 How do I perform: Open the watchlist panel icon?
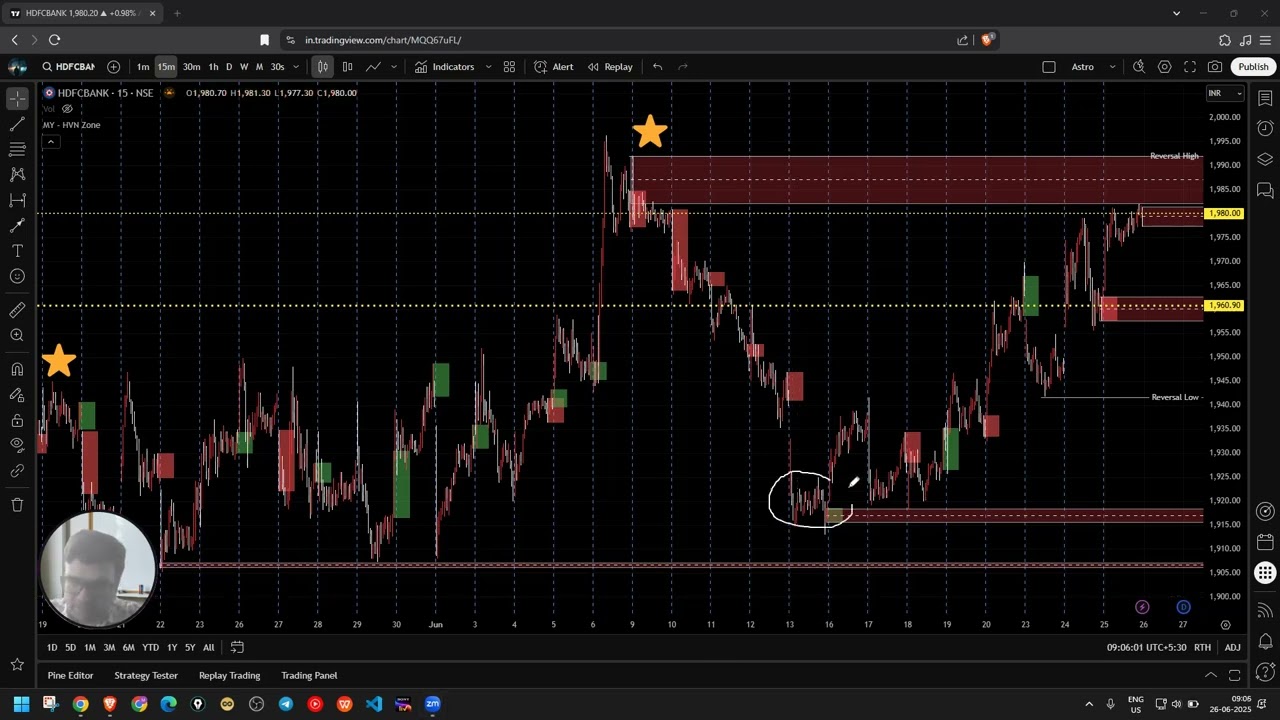(1265, 98)
